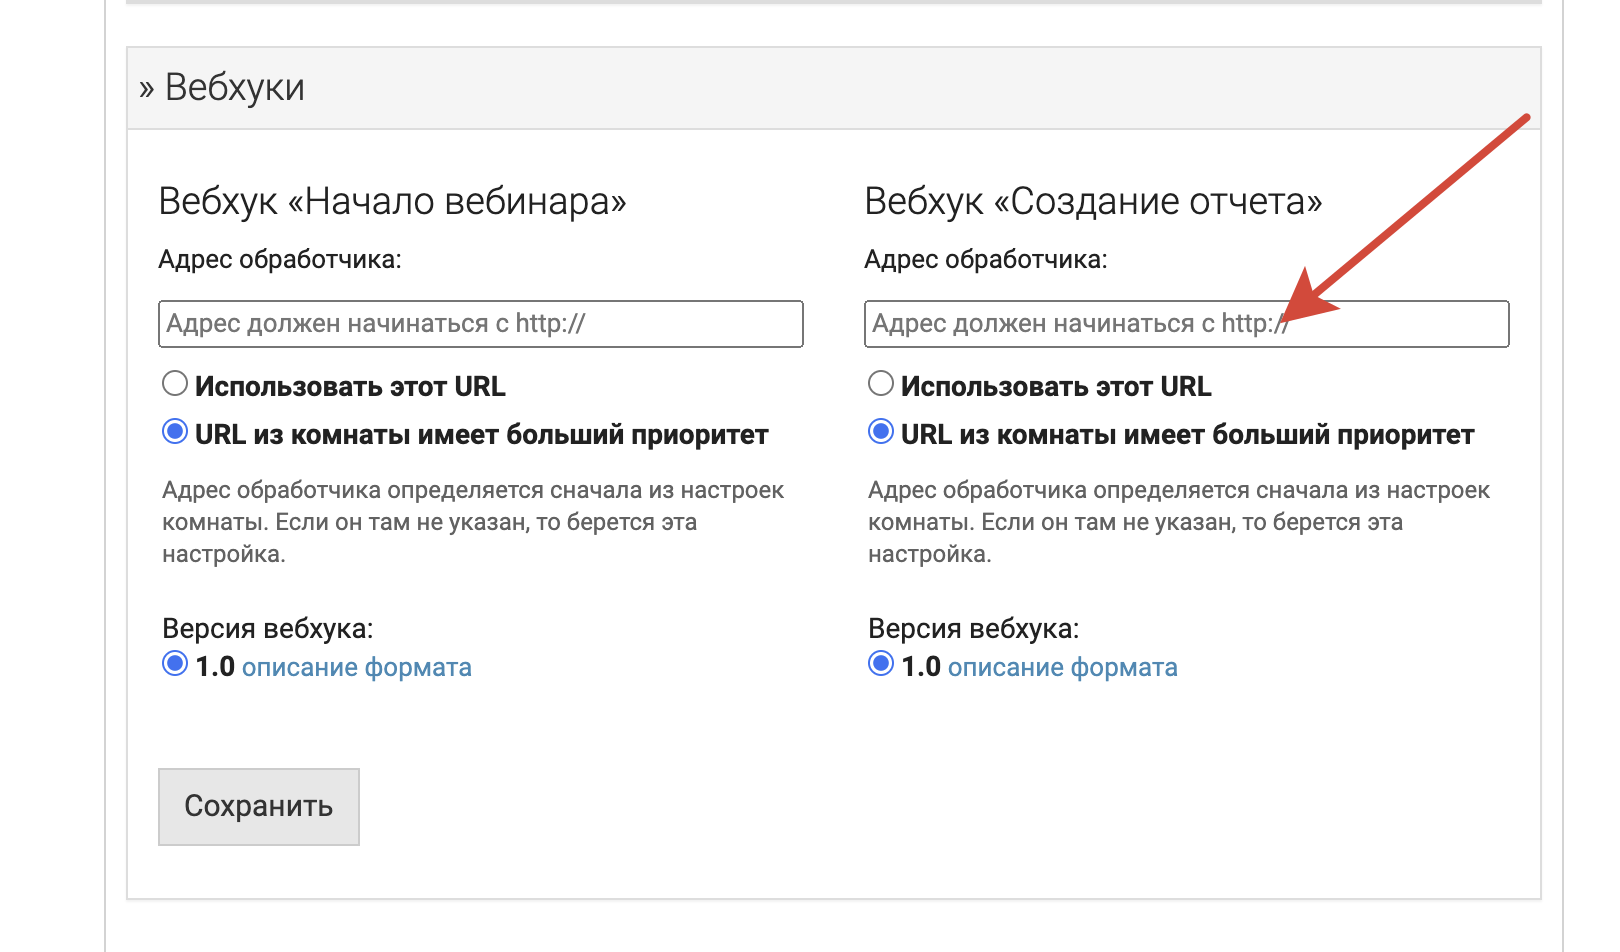Click the «Вебхук «Создание отчета»» heading
This screenshot has height=952, width=1620.
pyautogui.click(x=1093, y=202)
